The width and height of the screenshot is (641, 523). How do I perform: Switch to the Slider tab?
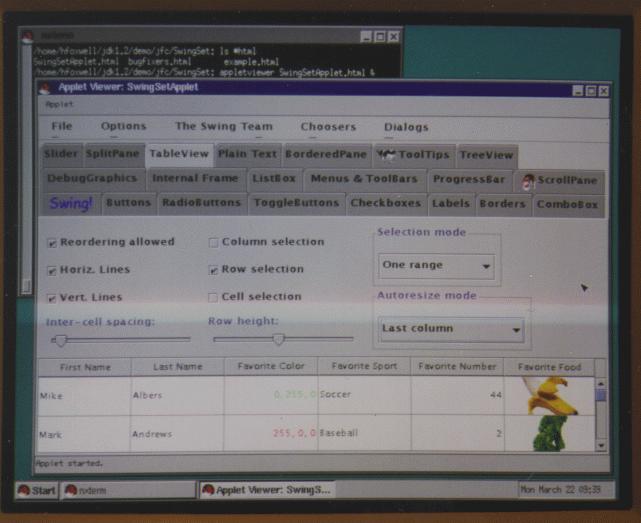tap(61, 155)
